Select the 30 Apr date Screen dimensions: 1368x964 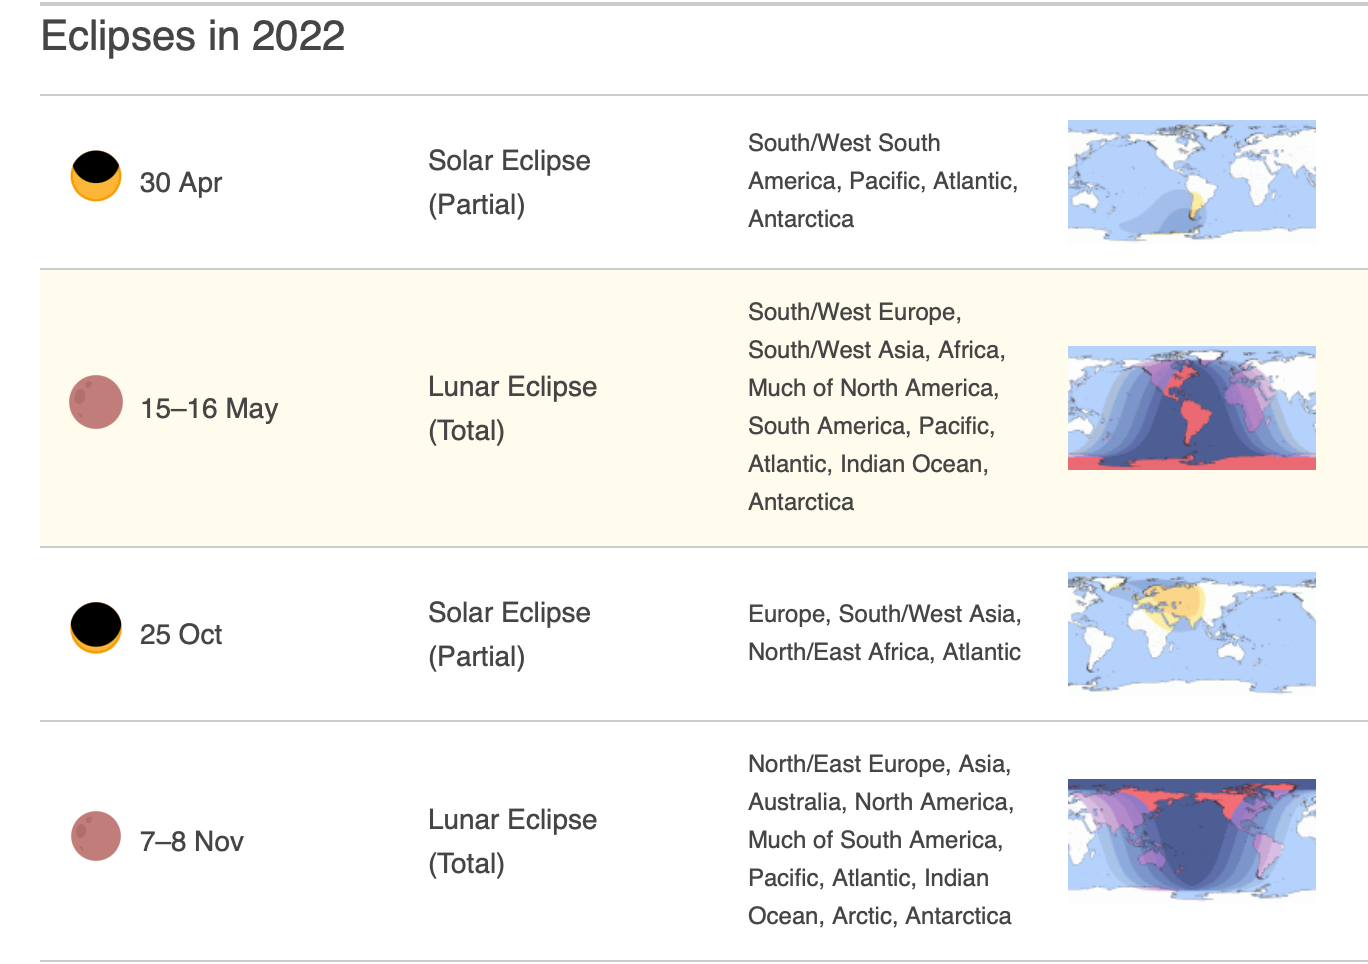pos(181,183)
